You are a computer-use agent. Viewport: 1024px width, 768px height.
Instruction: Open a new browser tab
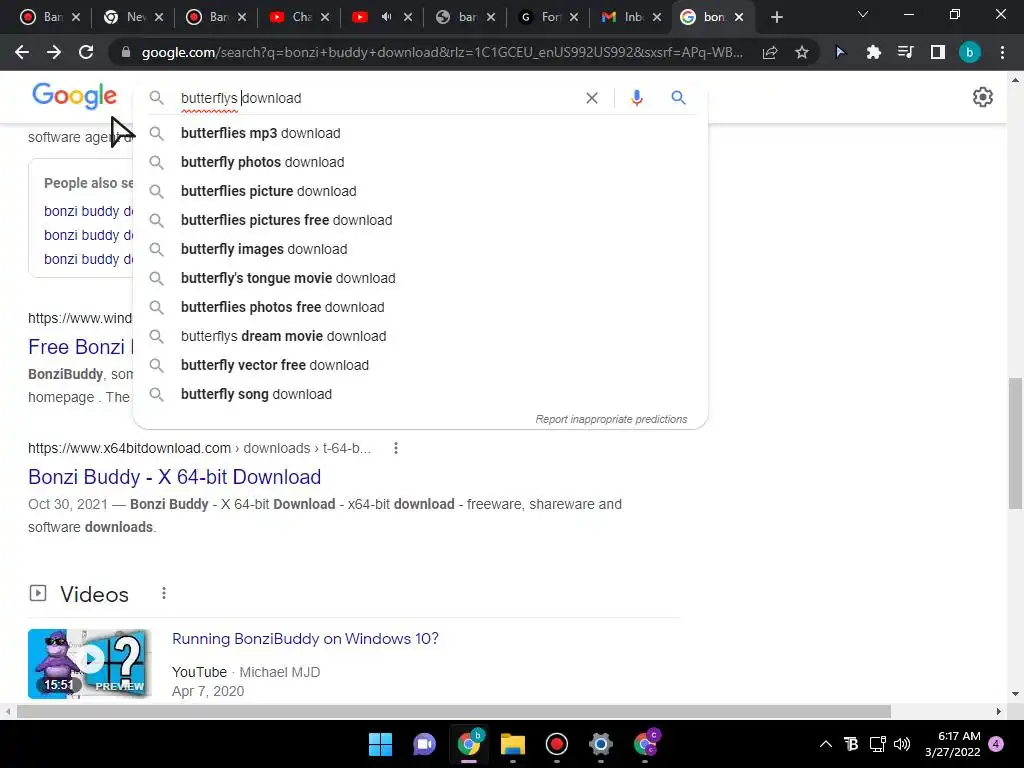pyautogui.click(x=776, y=17)
